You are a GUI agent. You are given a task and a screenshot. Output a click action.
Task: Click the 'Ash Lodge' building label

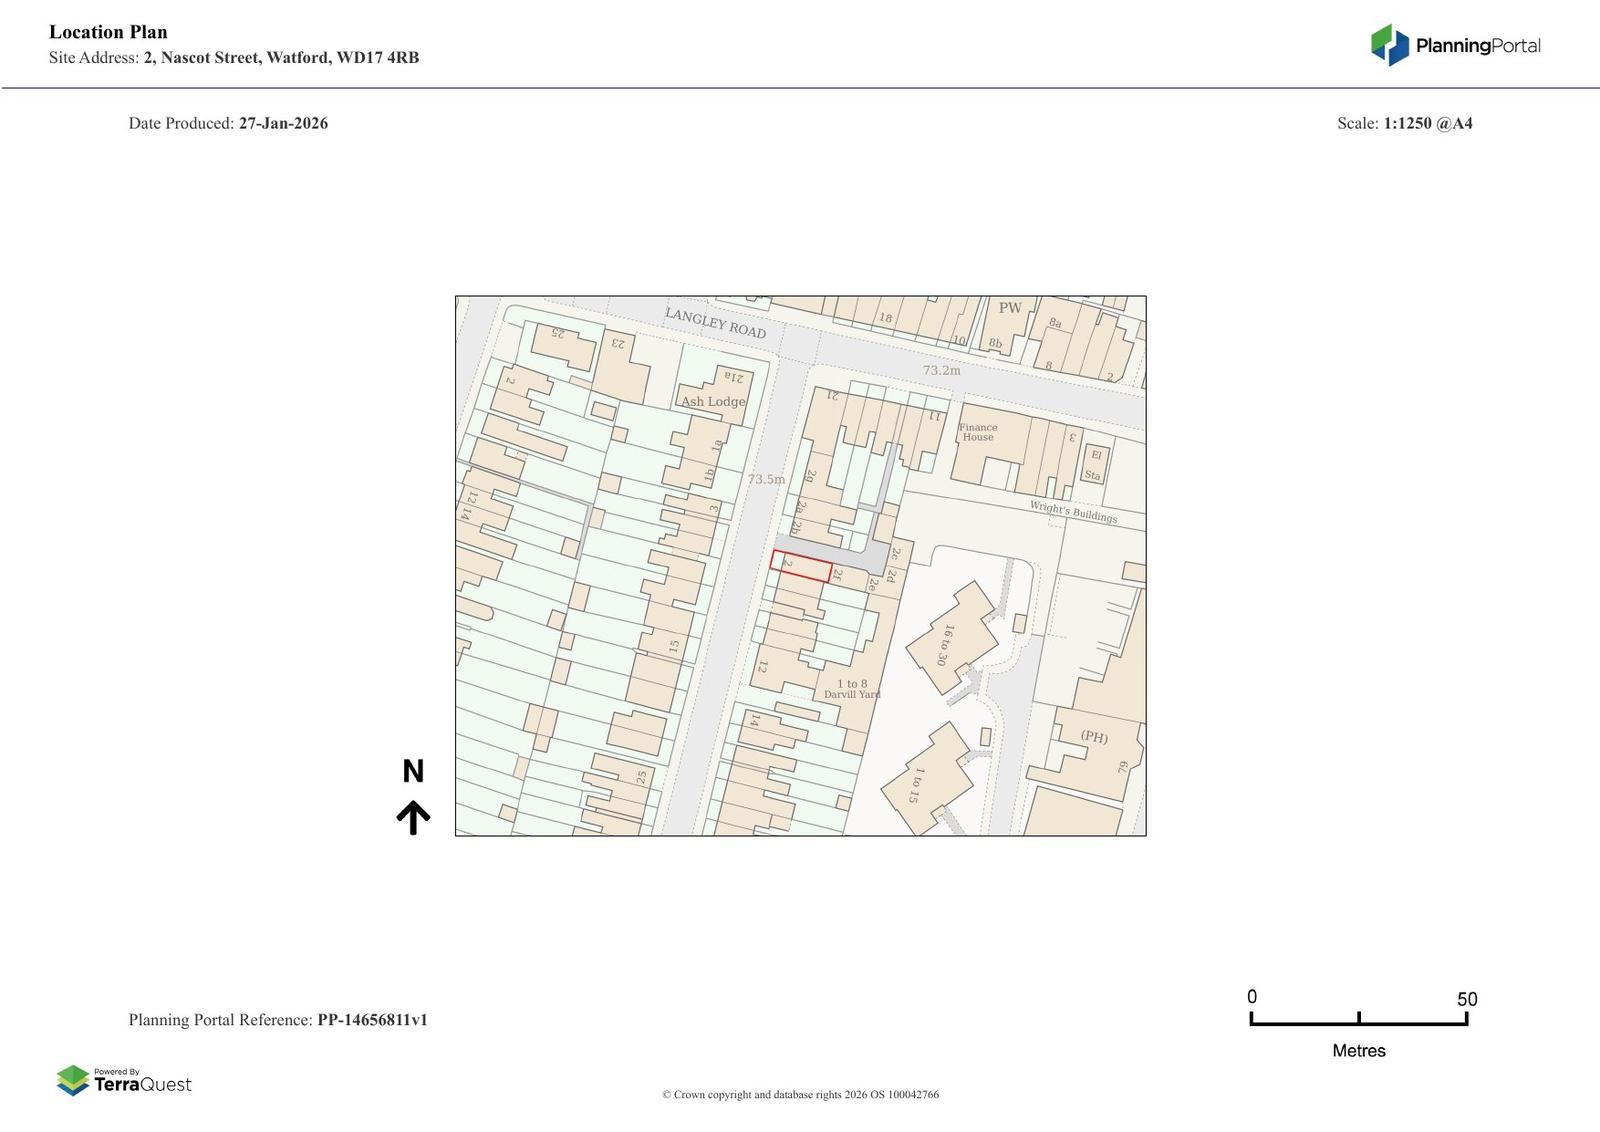(713, 402)
